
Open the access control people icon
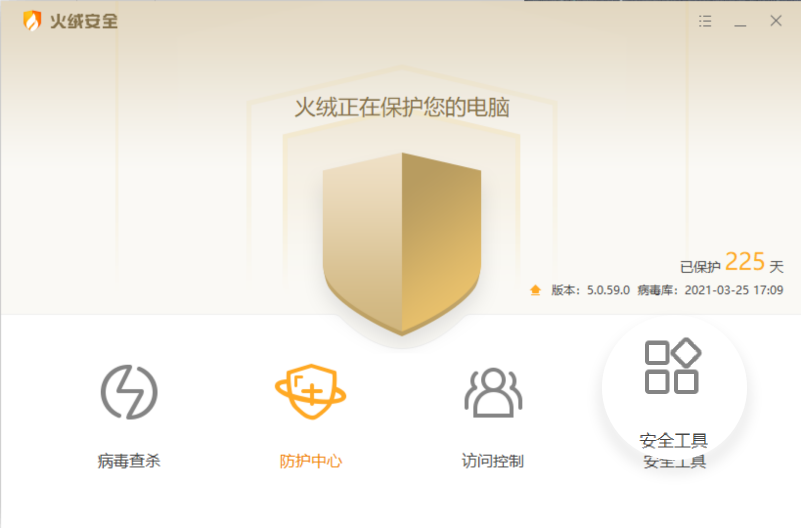click(x=493, y=392)
